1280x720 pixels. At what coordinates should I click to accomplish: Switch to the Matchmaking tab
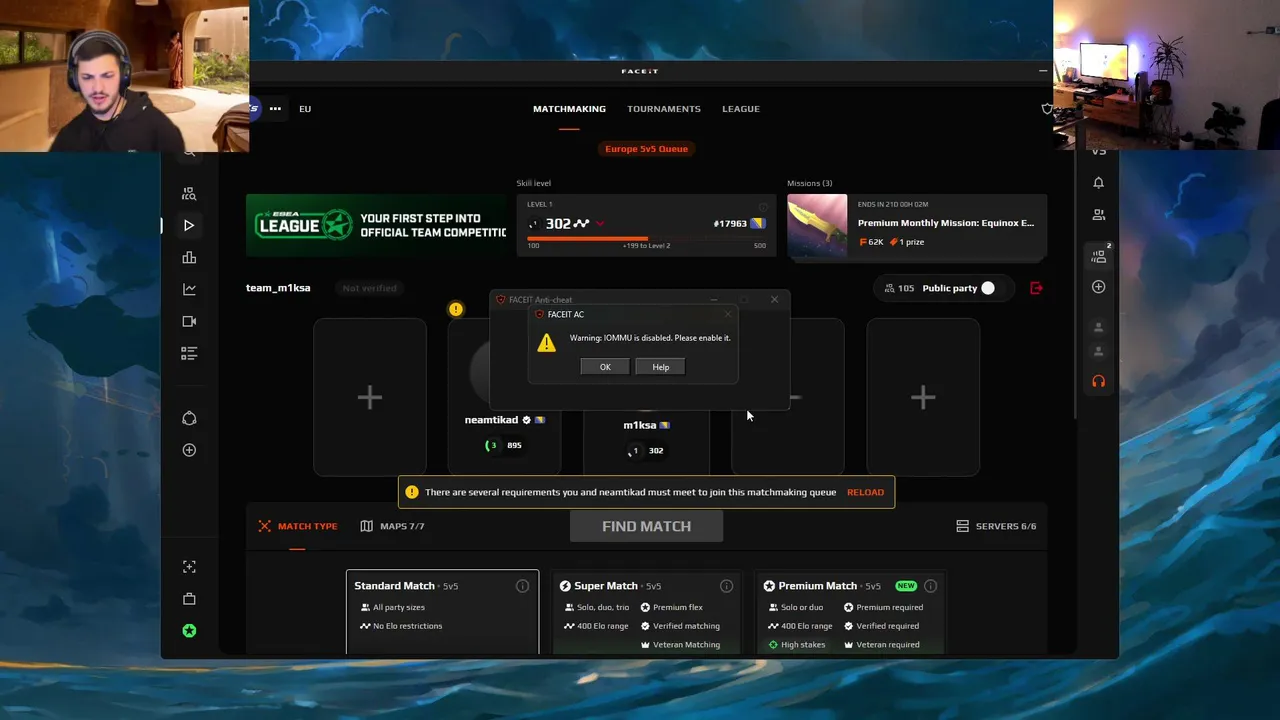pos(569,109)
